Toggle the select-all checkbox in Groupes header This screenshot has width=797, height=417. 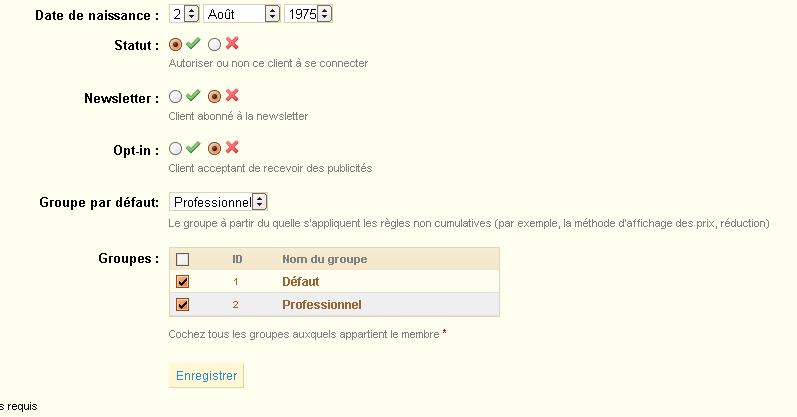(x=182, y=259)
